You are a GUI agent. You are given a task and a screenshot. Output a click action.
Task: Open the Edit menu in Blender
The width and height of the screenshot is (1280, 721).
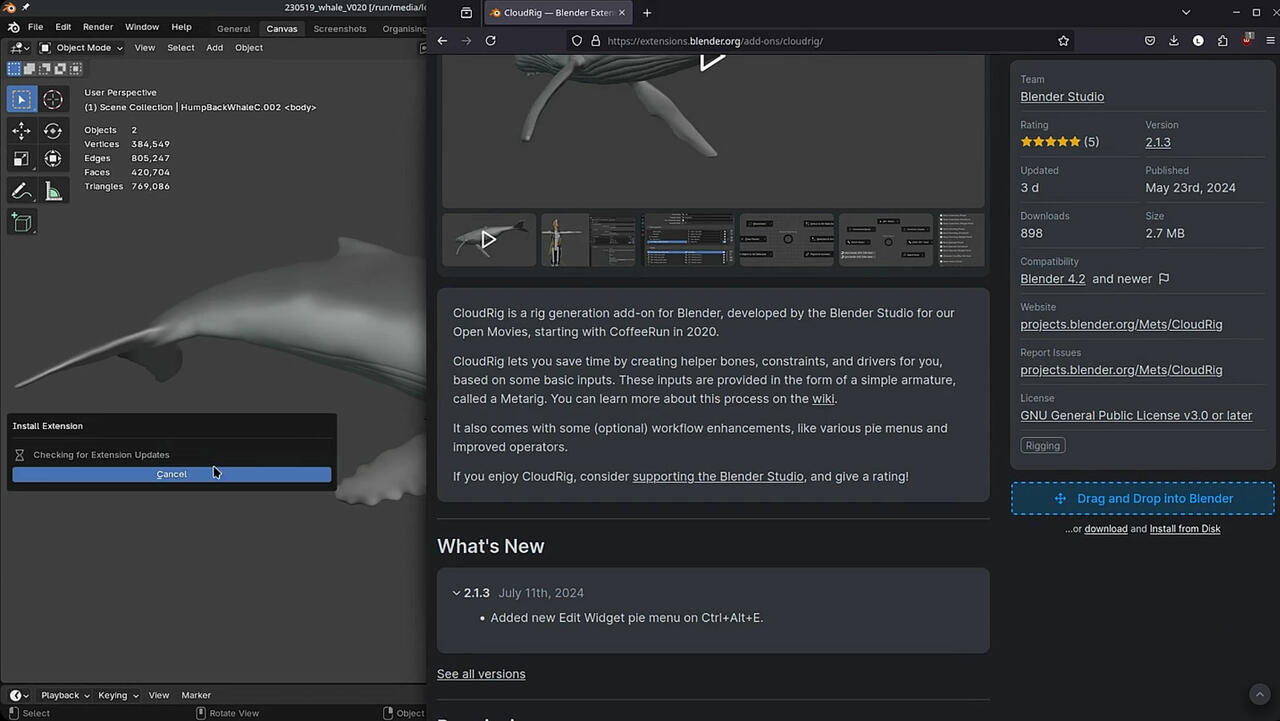[63, 27]
